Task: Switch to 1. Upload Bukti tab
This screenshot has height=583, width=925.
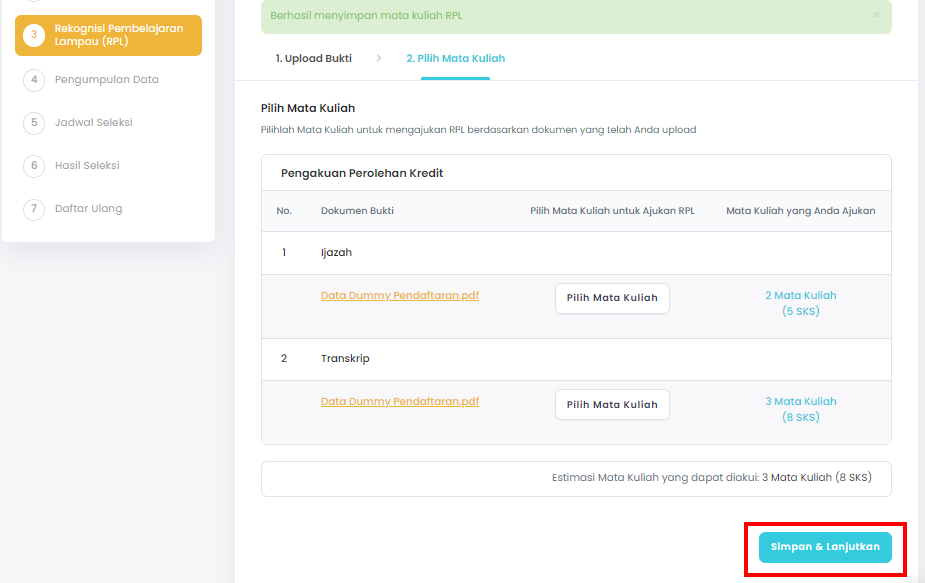Action: [313, 58]
